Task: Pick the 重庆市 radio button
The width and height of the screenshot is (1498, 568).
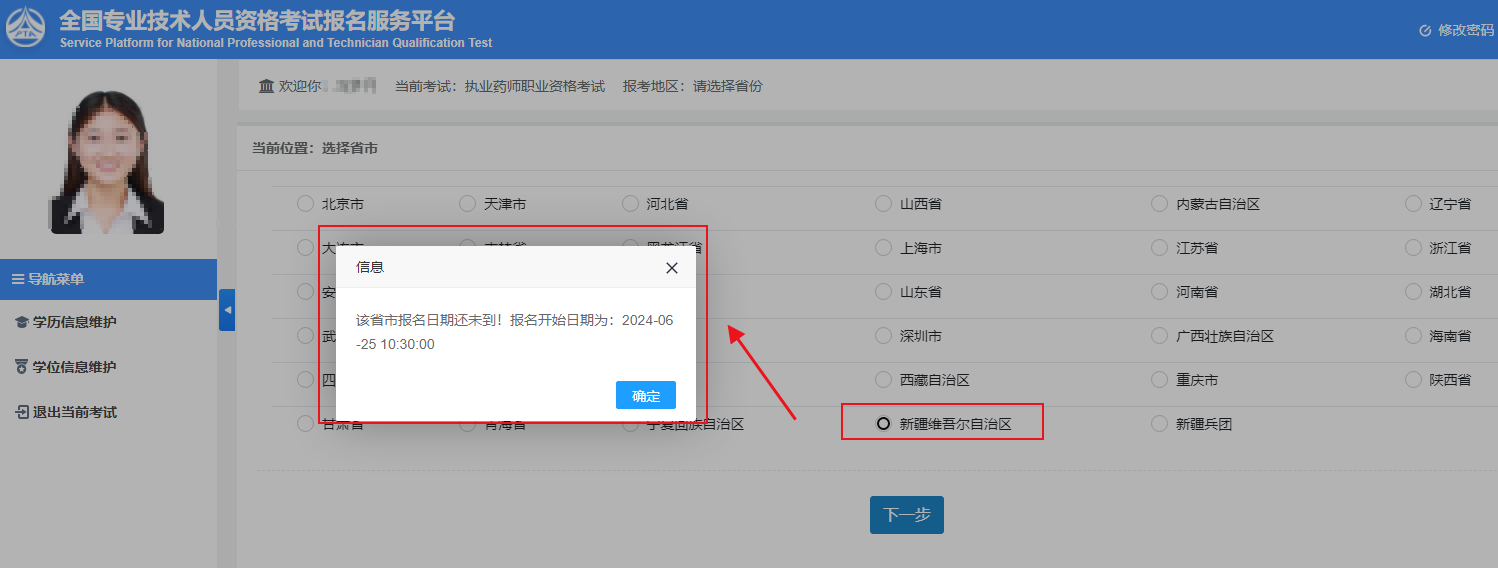Action: click(1159, 380)
